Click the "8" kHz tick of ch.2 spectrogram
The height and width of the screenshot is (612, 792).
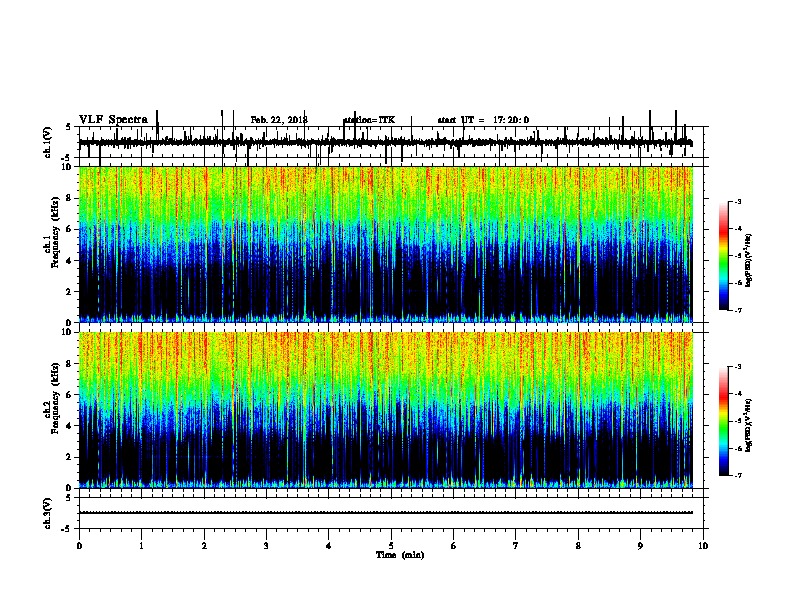tap(70, 364)
